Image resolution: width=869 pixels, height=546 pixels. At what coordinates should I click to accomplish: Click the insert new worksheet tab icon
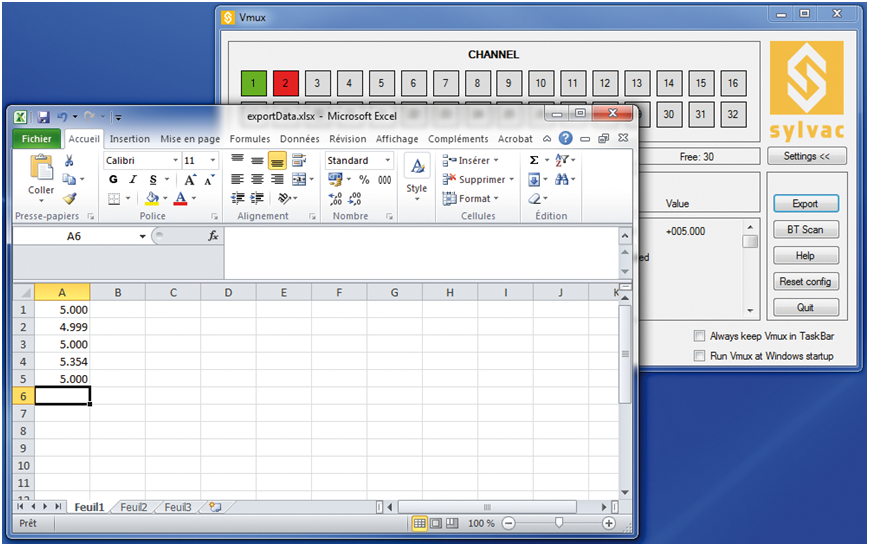tap(215, 507)
